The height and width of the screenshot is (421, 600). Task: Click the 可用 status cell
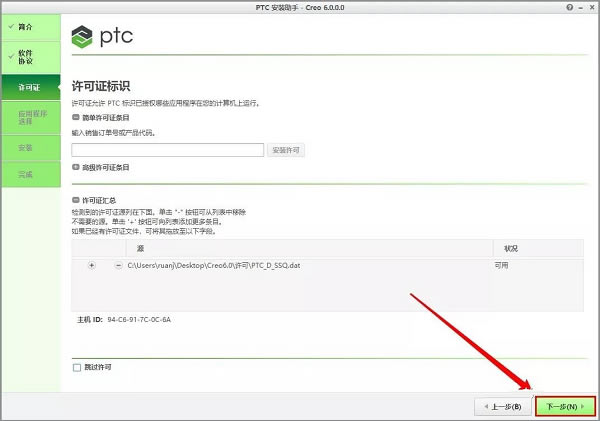pyautogui.click(x=501, y=265)
